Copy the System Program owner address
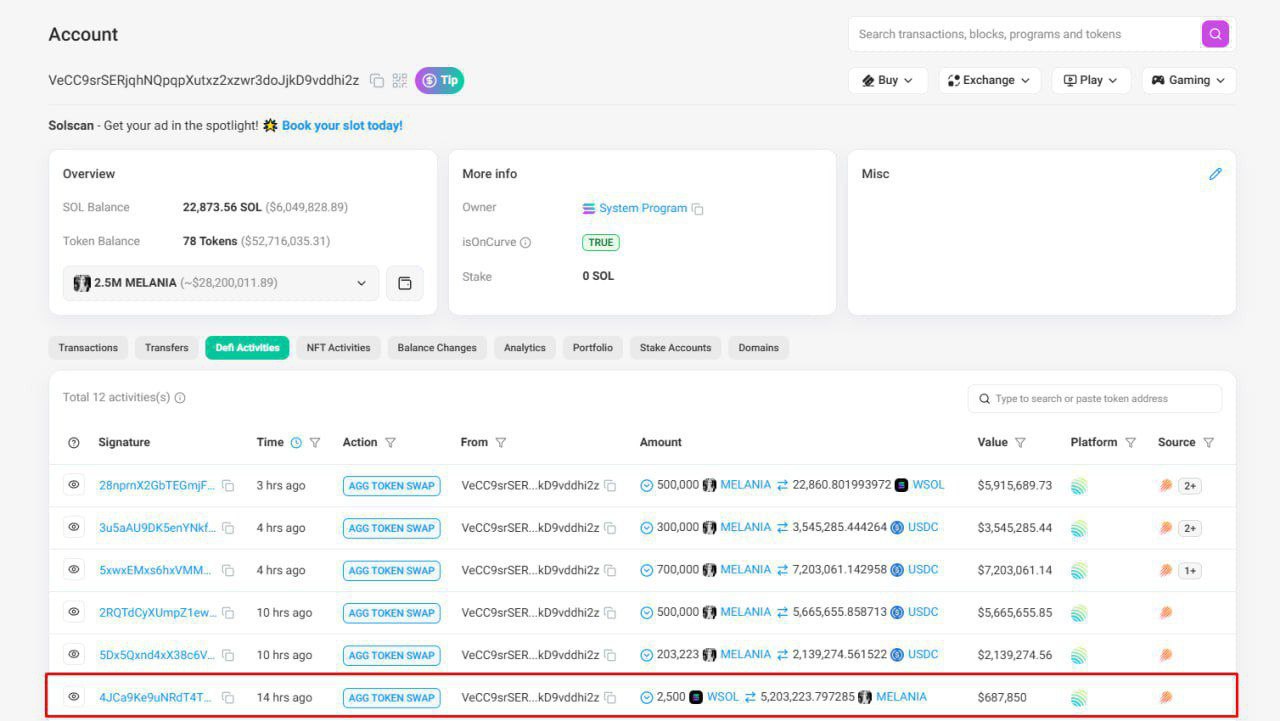This screenshot has width=1280, height=721. pyautogui.click(x=698, y=209)
